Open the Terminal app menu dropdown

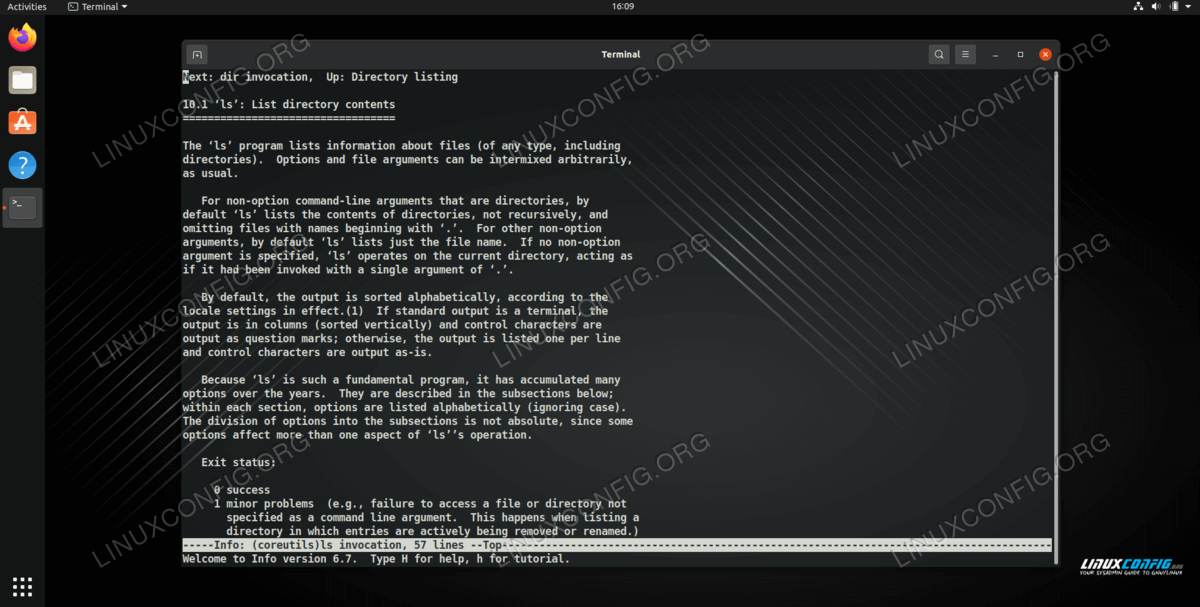click(x=98, y=7)
